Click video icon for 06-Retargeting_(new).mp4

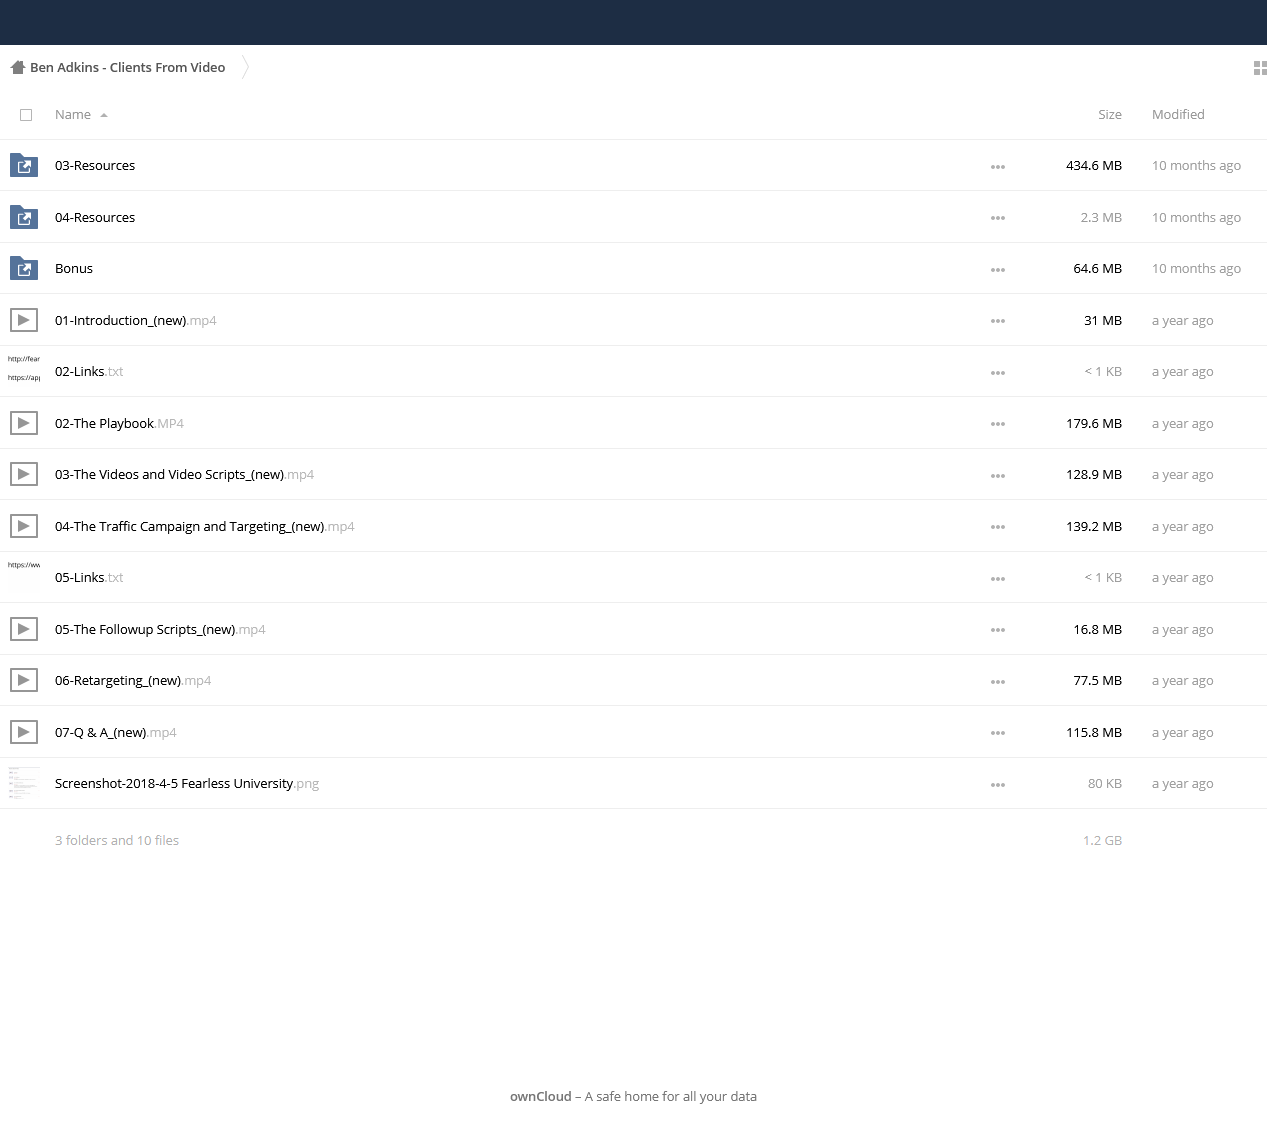click(x=24, y=680)
